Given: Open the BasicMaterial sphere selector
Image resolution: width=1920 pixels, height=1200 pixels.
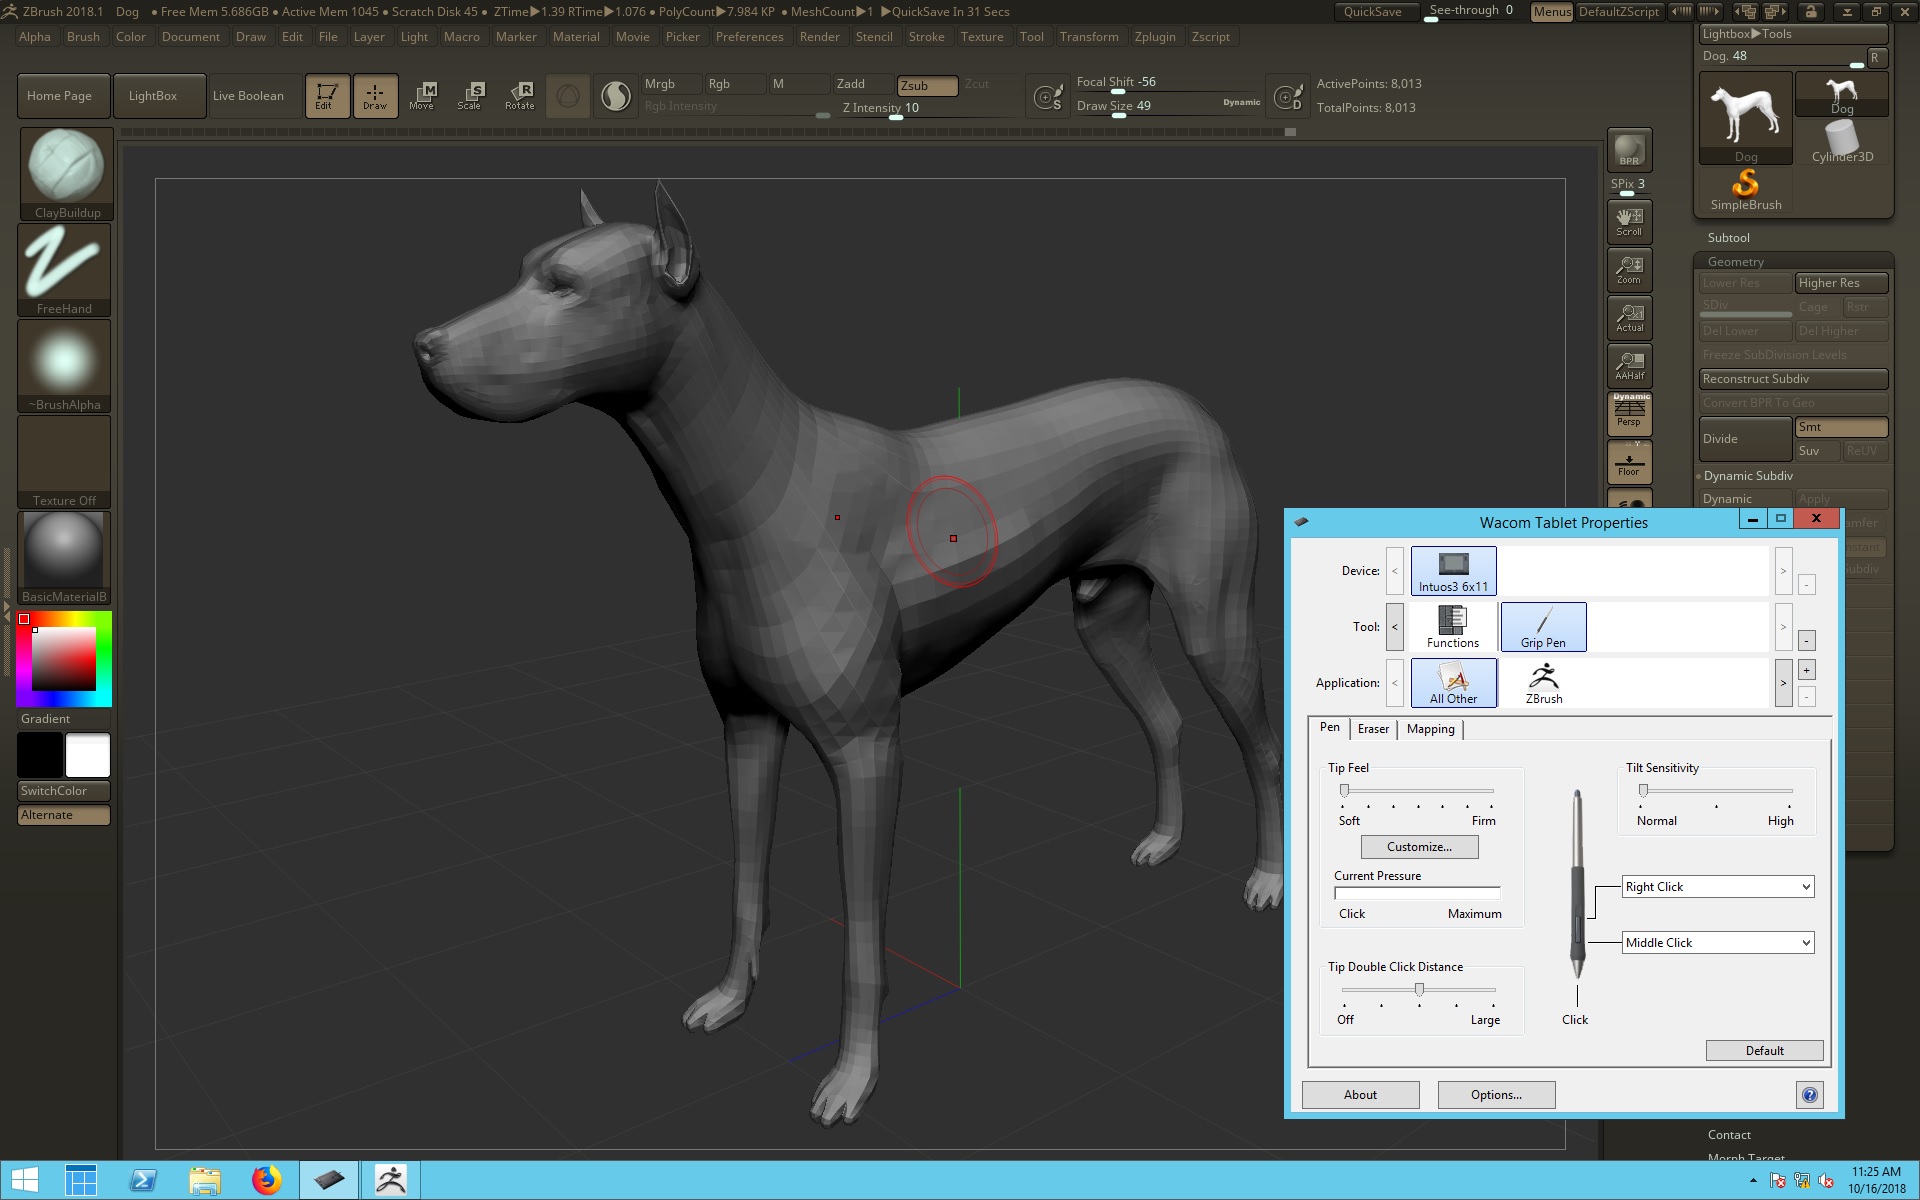Looking at the screenshot, I should [65, 558].
